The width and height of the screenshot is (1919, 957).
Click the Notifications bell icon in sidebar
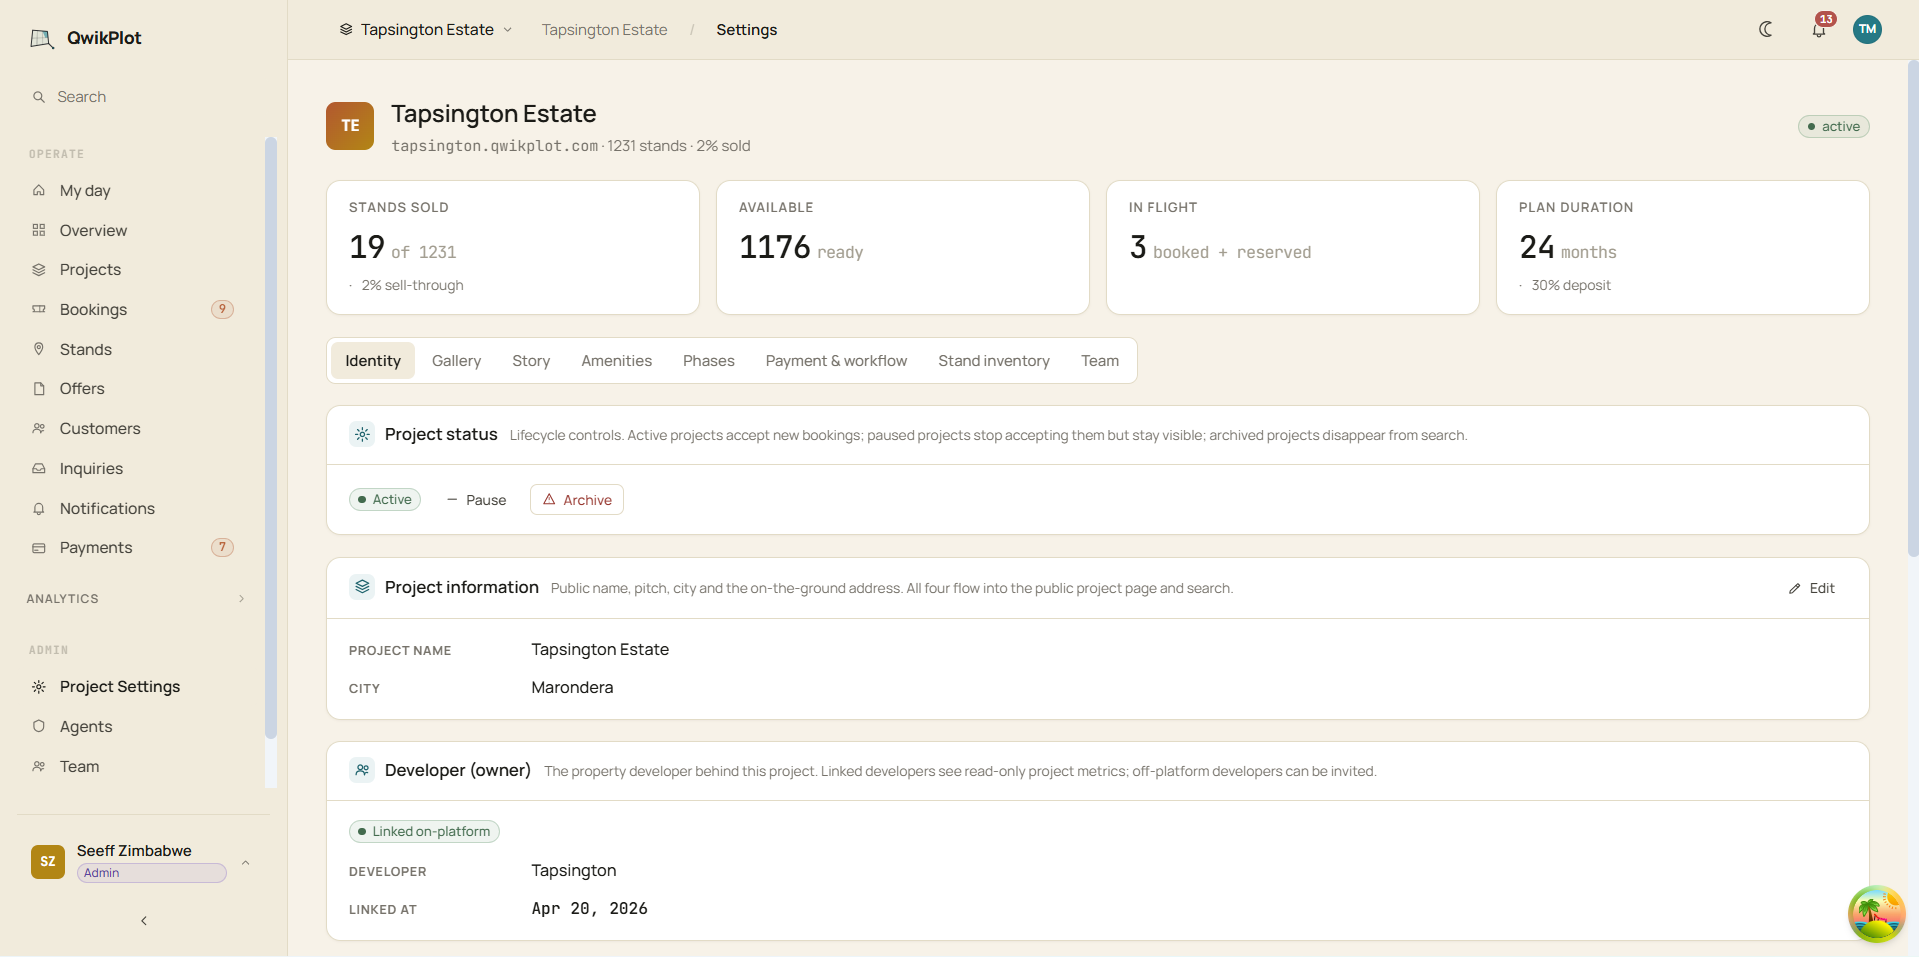(39, 508)
